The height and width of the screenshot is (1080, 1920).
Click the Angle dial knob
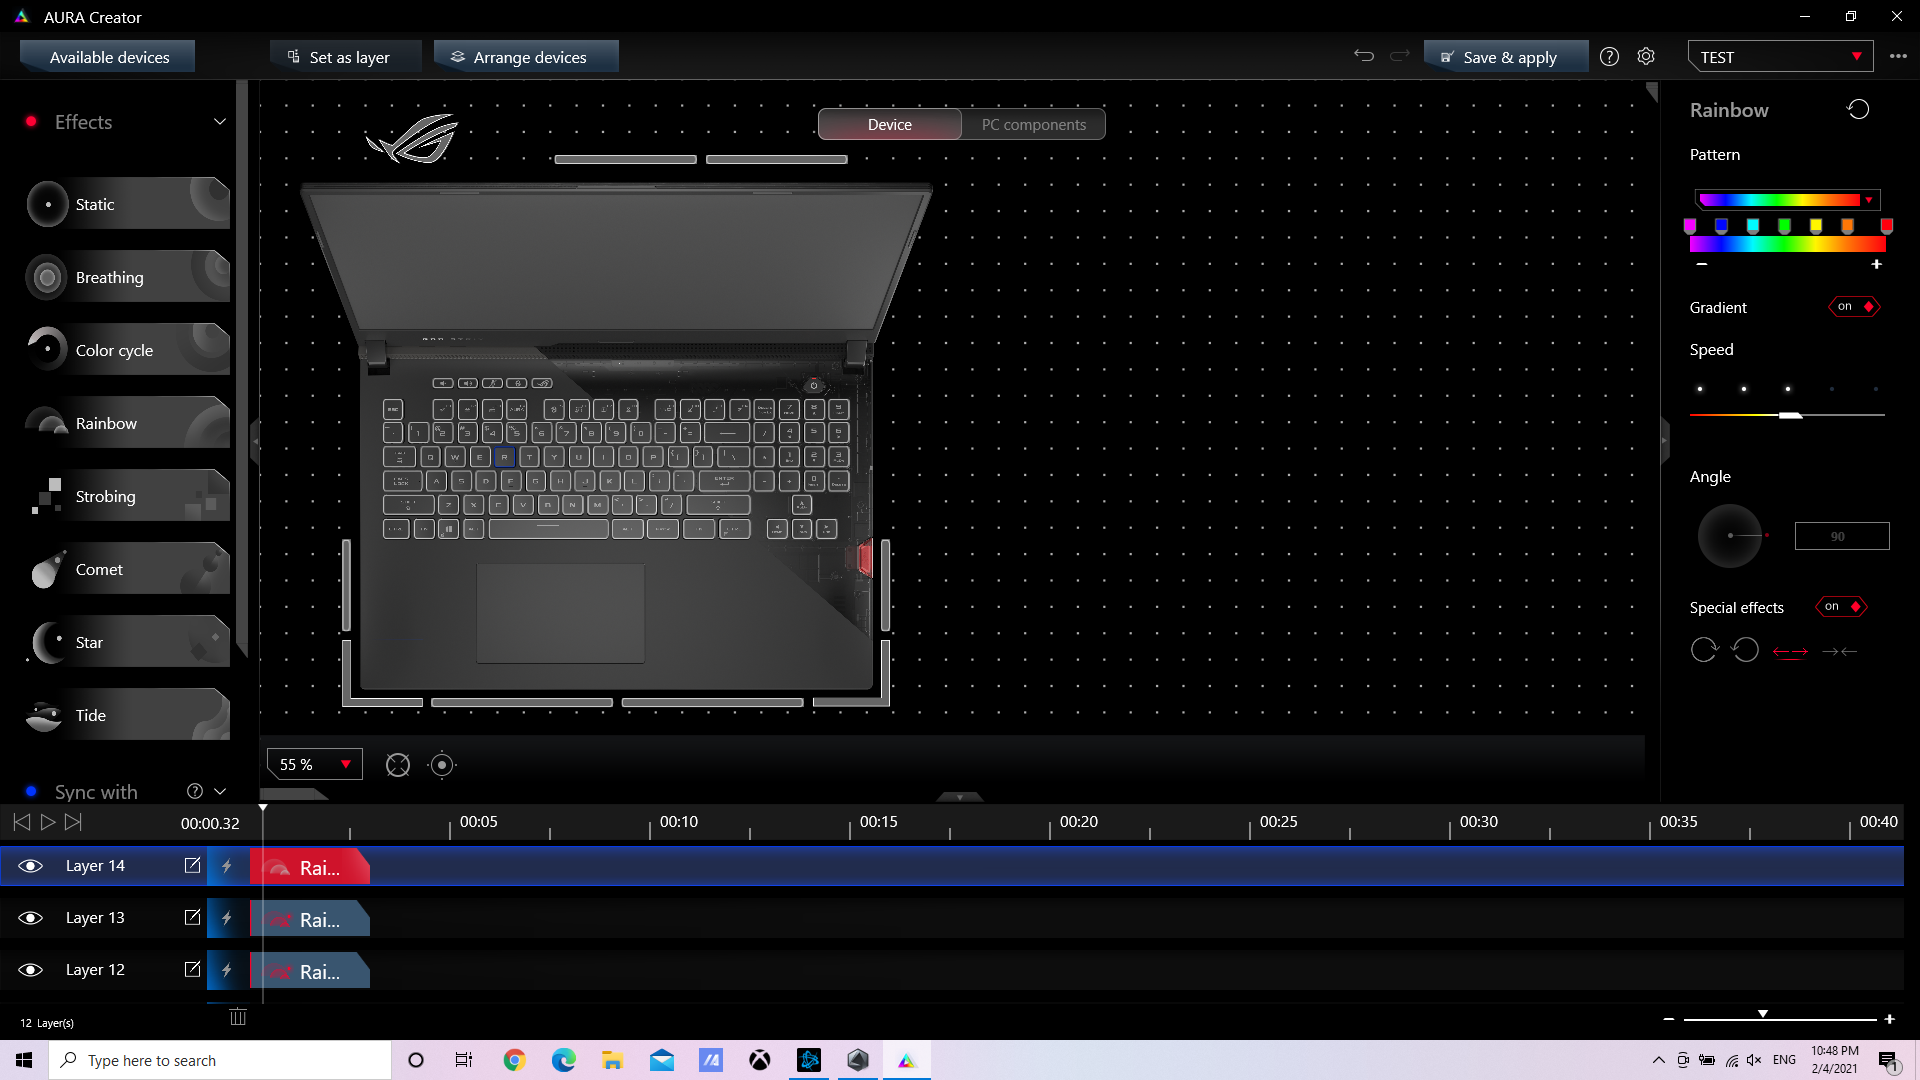[x=1730, y=536]
